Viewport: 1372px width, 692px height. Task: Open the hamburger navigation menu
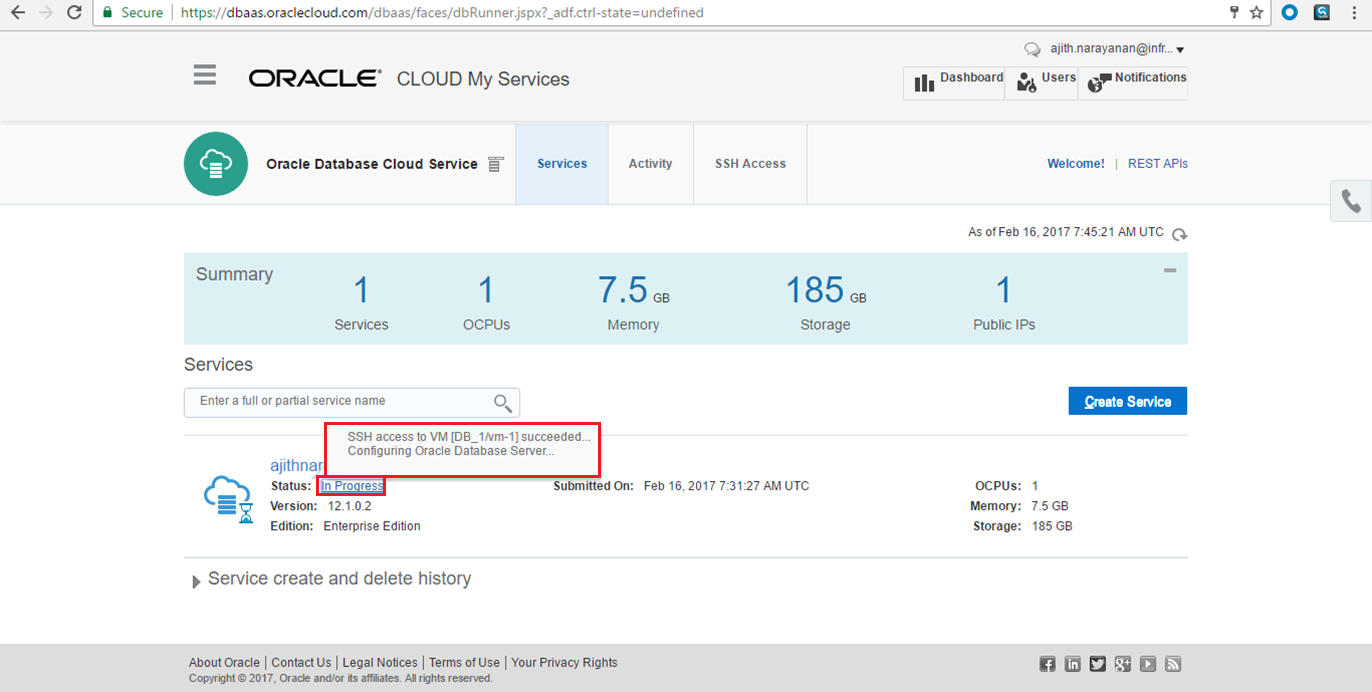205,75
